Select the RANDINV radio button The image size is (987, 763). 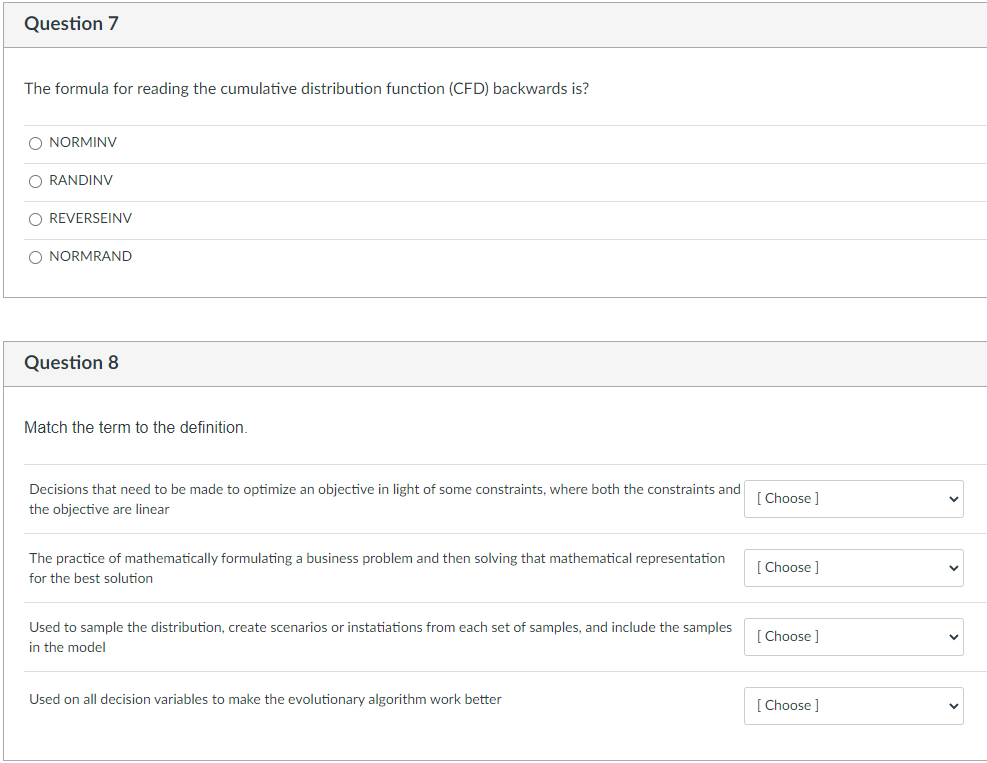click(36, 181)
